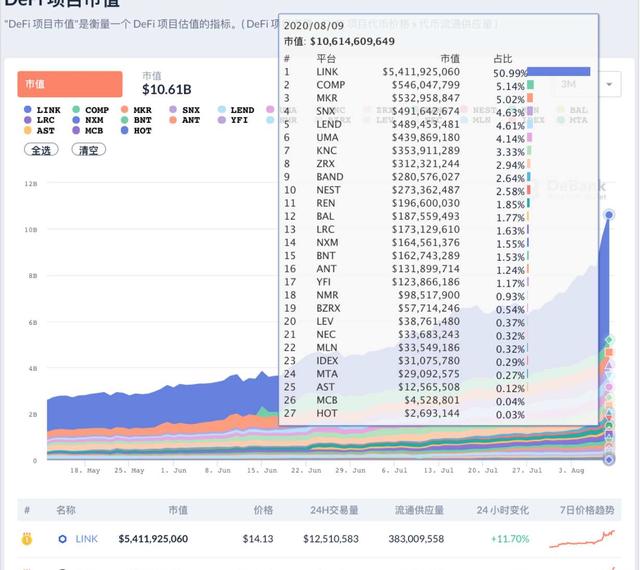Toggle MCB series in chart legend
Image resolution: width=640 pixels, height=570 pixels.
coord(88,131)
